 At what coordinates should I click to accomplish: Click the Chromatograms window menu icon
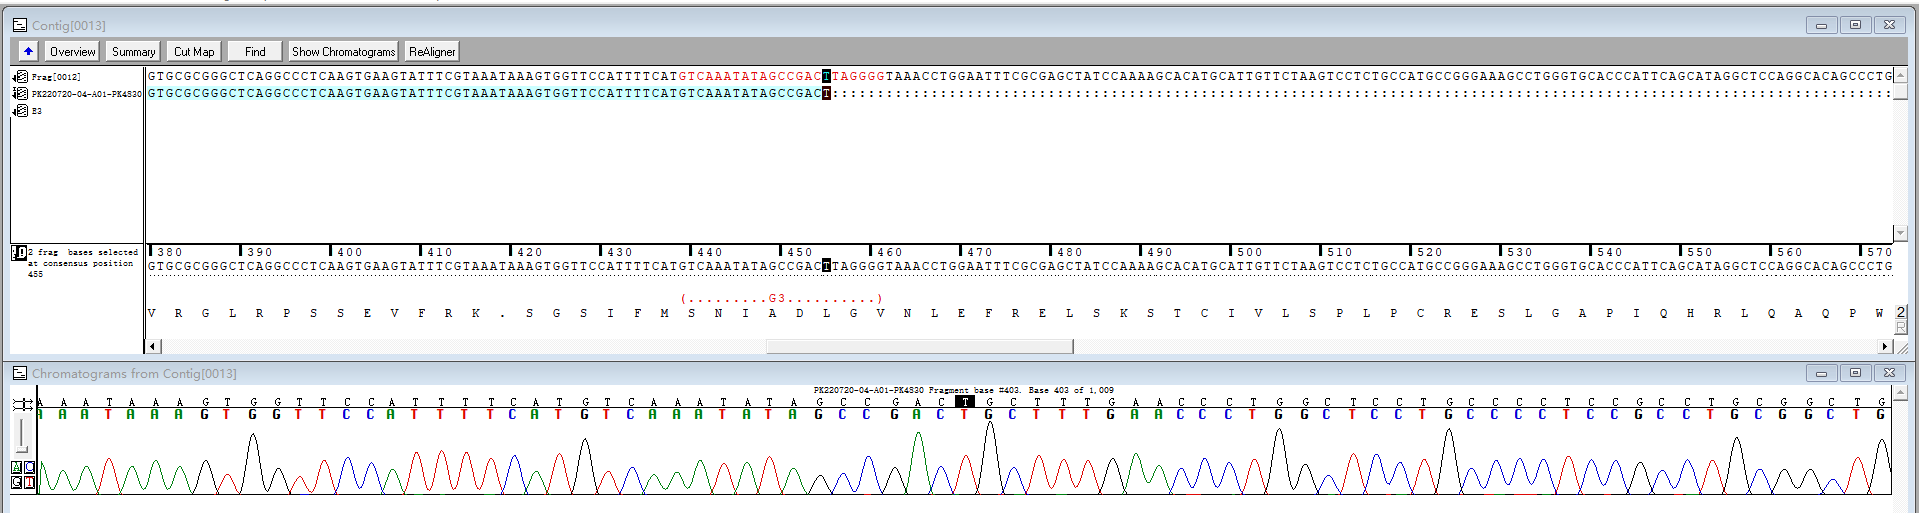(x=19, y=373)
